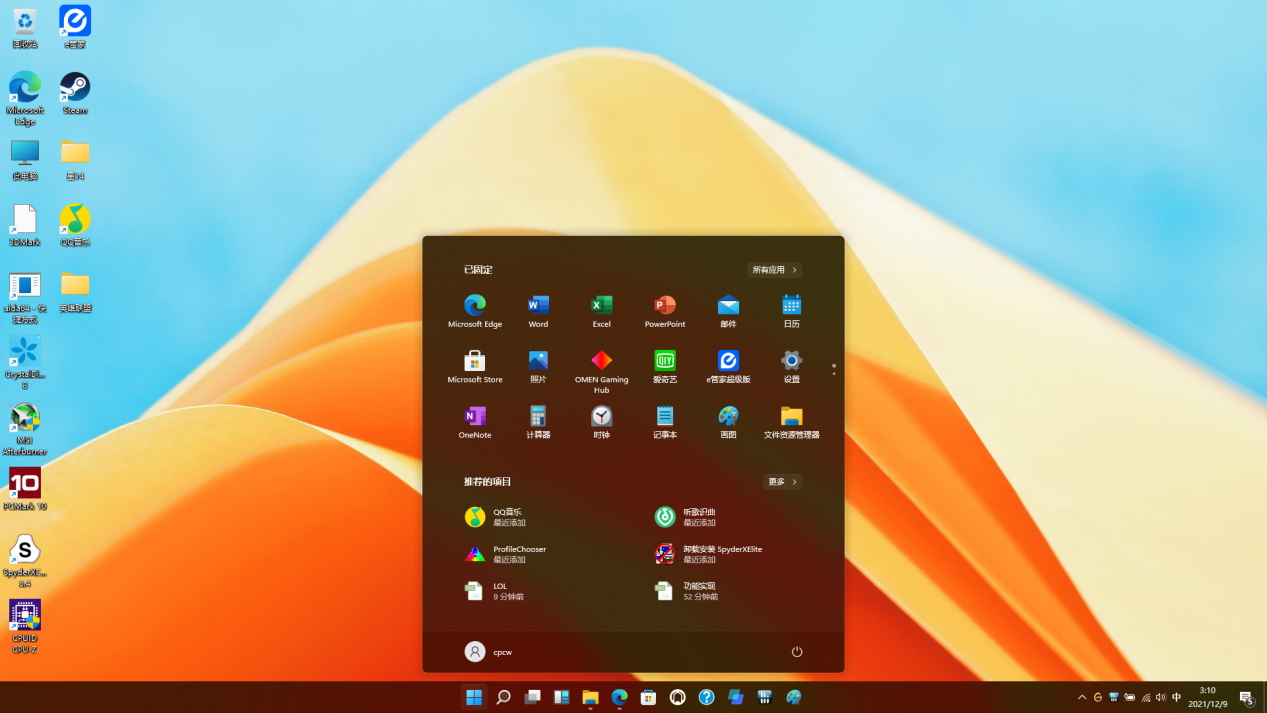Image resolution: width=1267 pixels, height=713 pixels.
Task: Open Word from pinned apps
Action: pos(538,310)
